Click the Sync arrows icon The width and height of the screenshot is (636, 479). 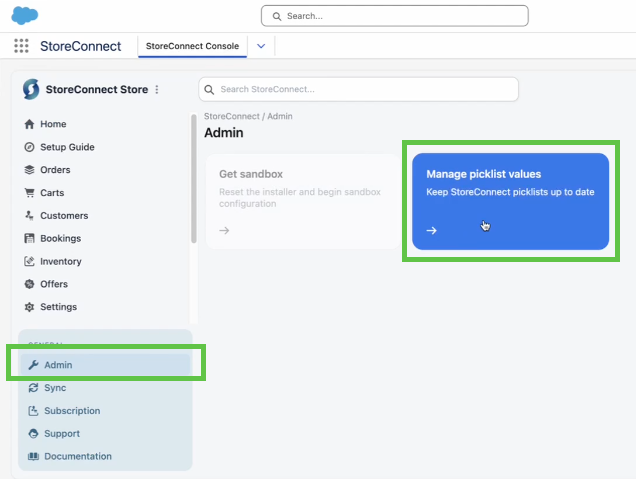click(x=33, y=388)
